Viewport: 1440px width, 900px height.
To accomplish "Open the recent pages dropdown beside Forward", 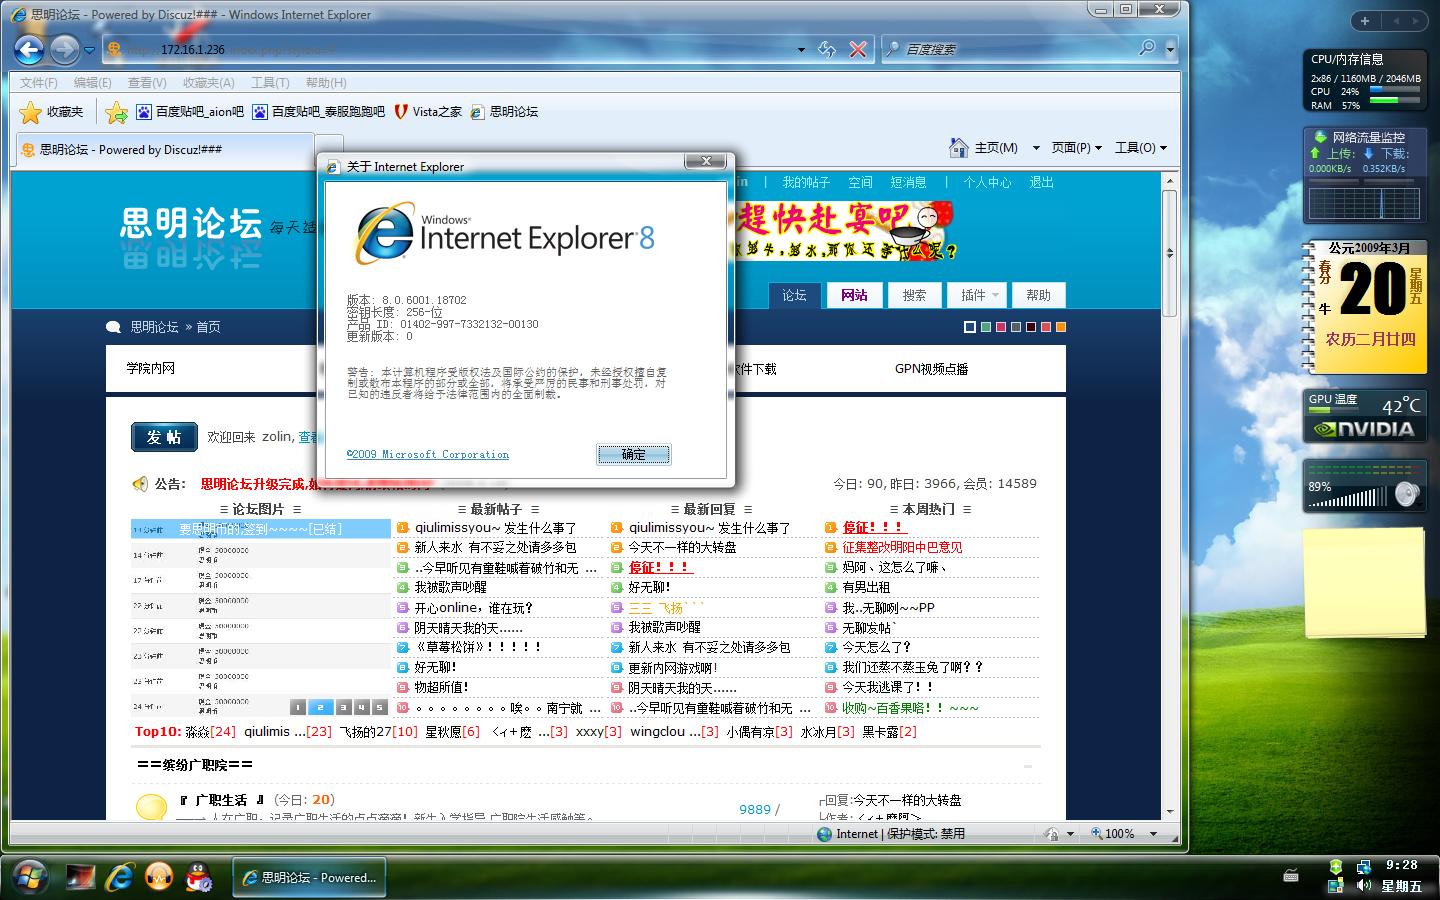I will click(x=89, y=50).
